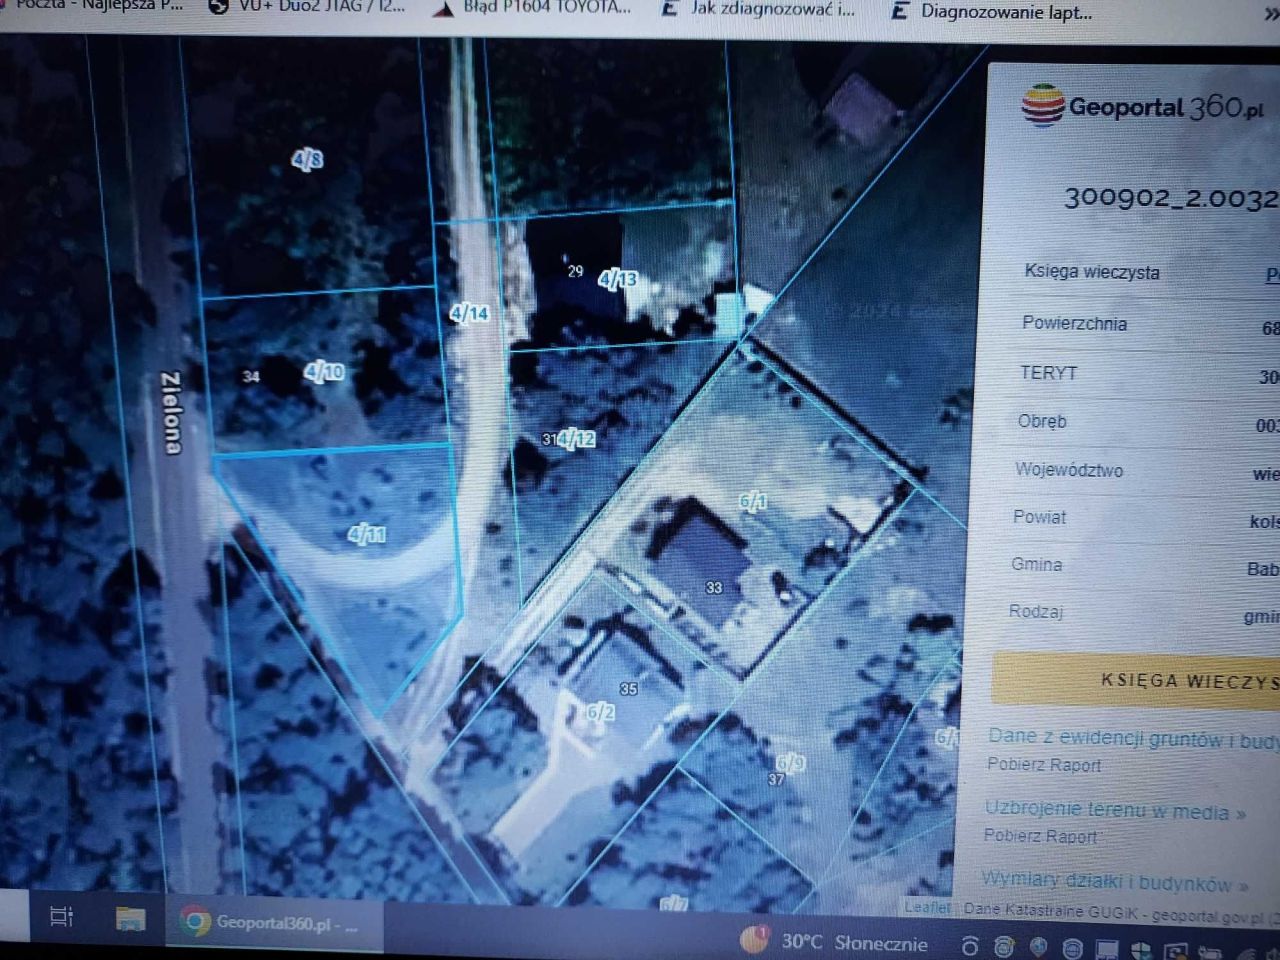Expand the hidden bookmarks chevron
The image size is (1280, 960).
[1271, 14]
